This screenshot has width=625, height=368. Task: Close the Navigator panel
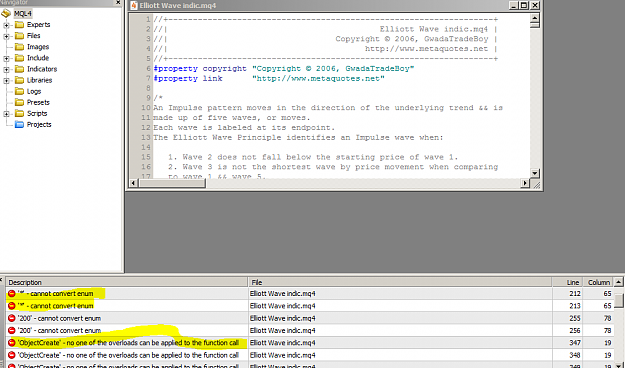(118, 2)
